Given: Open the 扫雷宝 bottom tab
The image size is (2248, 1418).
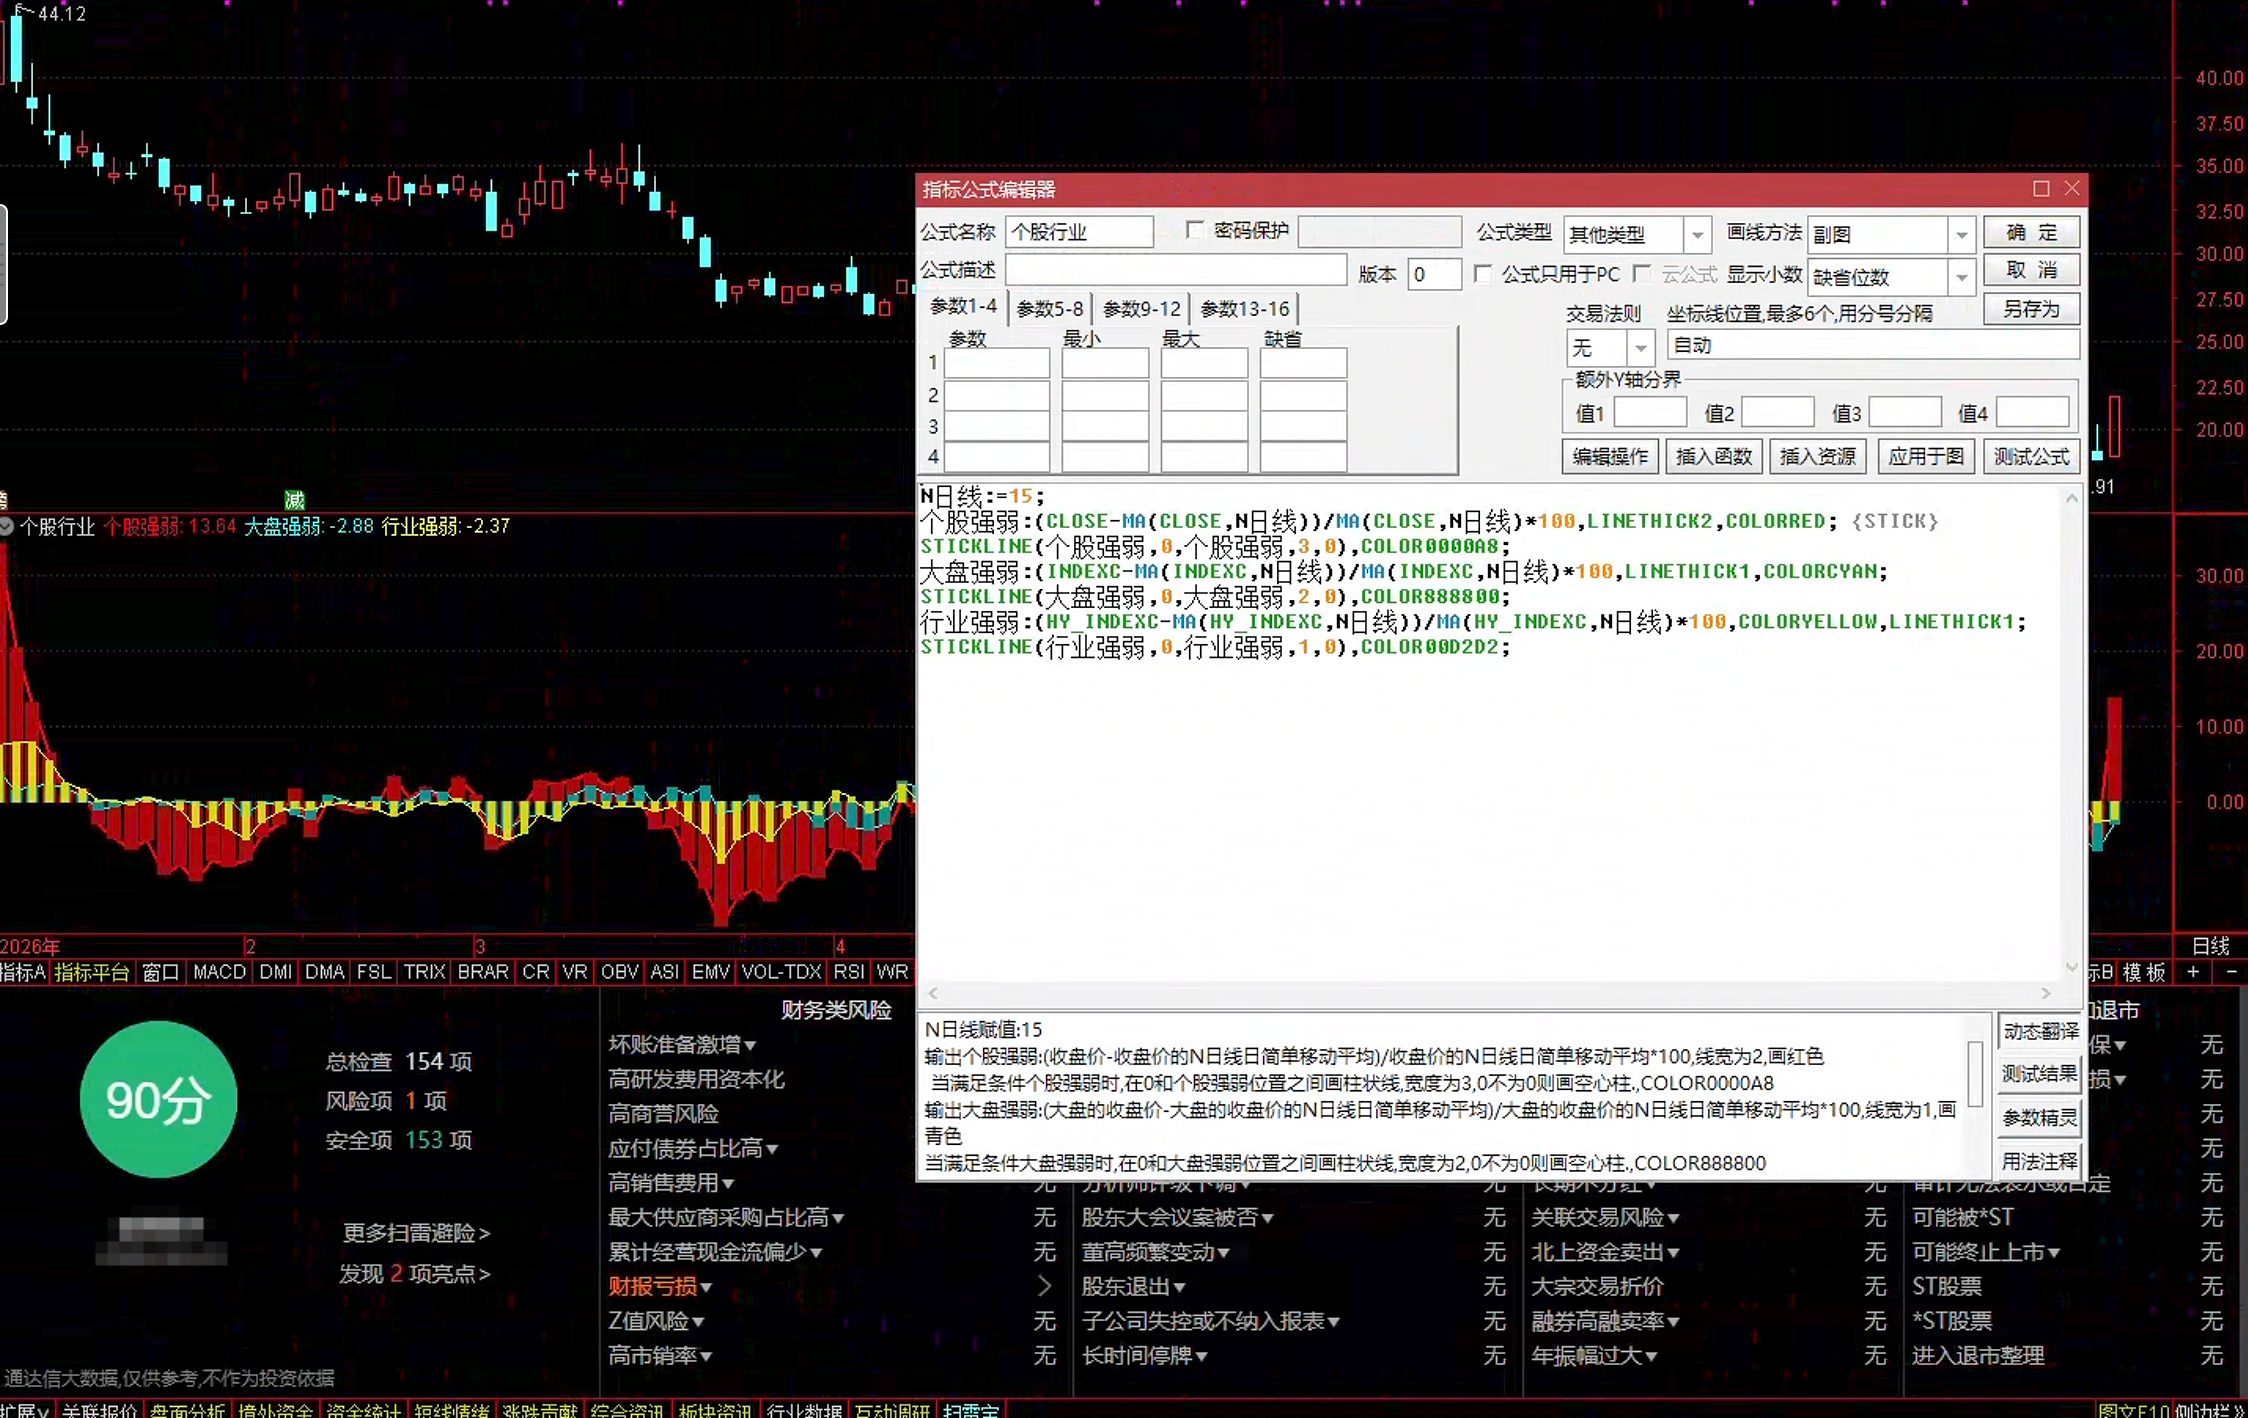Looking at the screenshot, I should click(971, 1409).
